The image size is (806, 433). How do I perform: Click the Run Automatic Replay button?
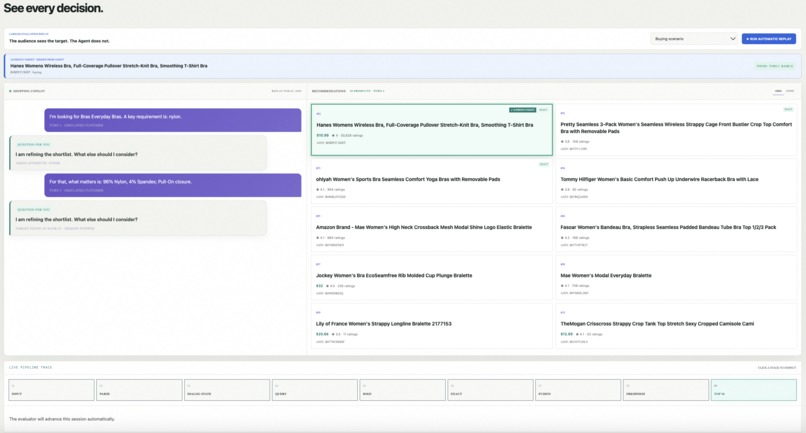768,39
